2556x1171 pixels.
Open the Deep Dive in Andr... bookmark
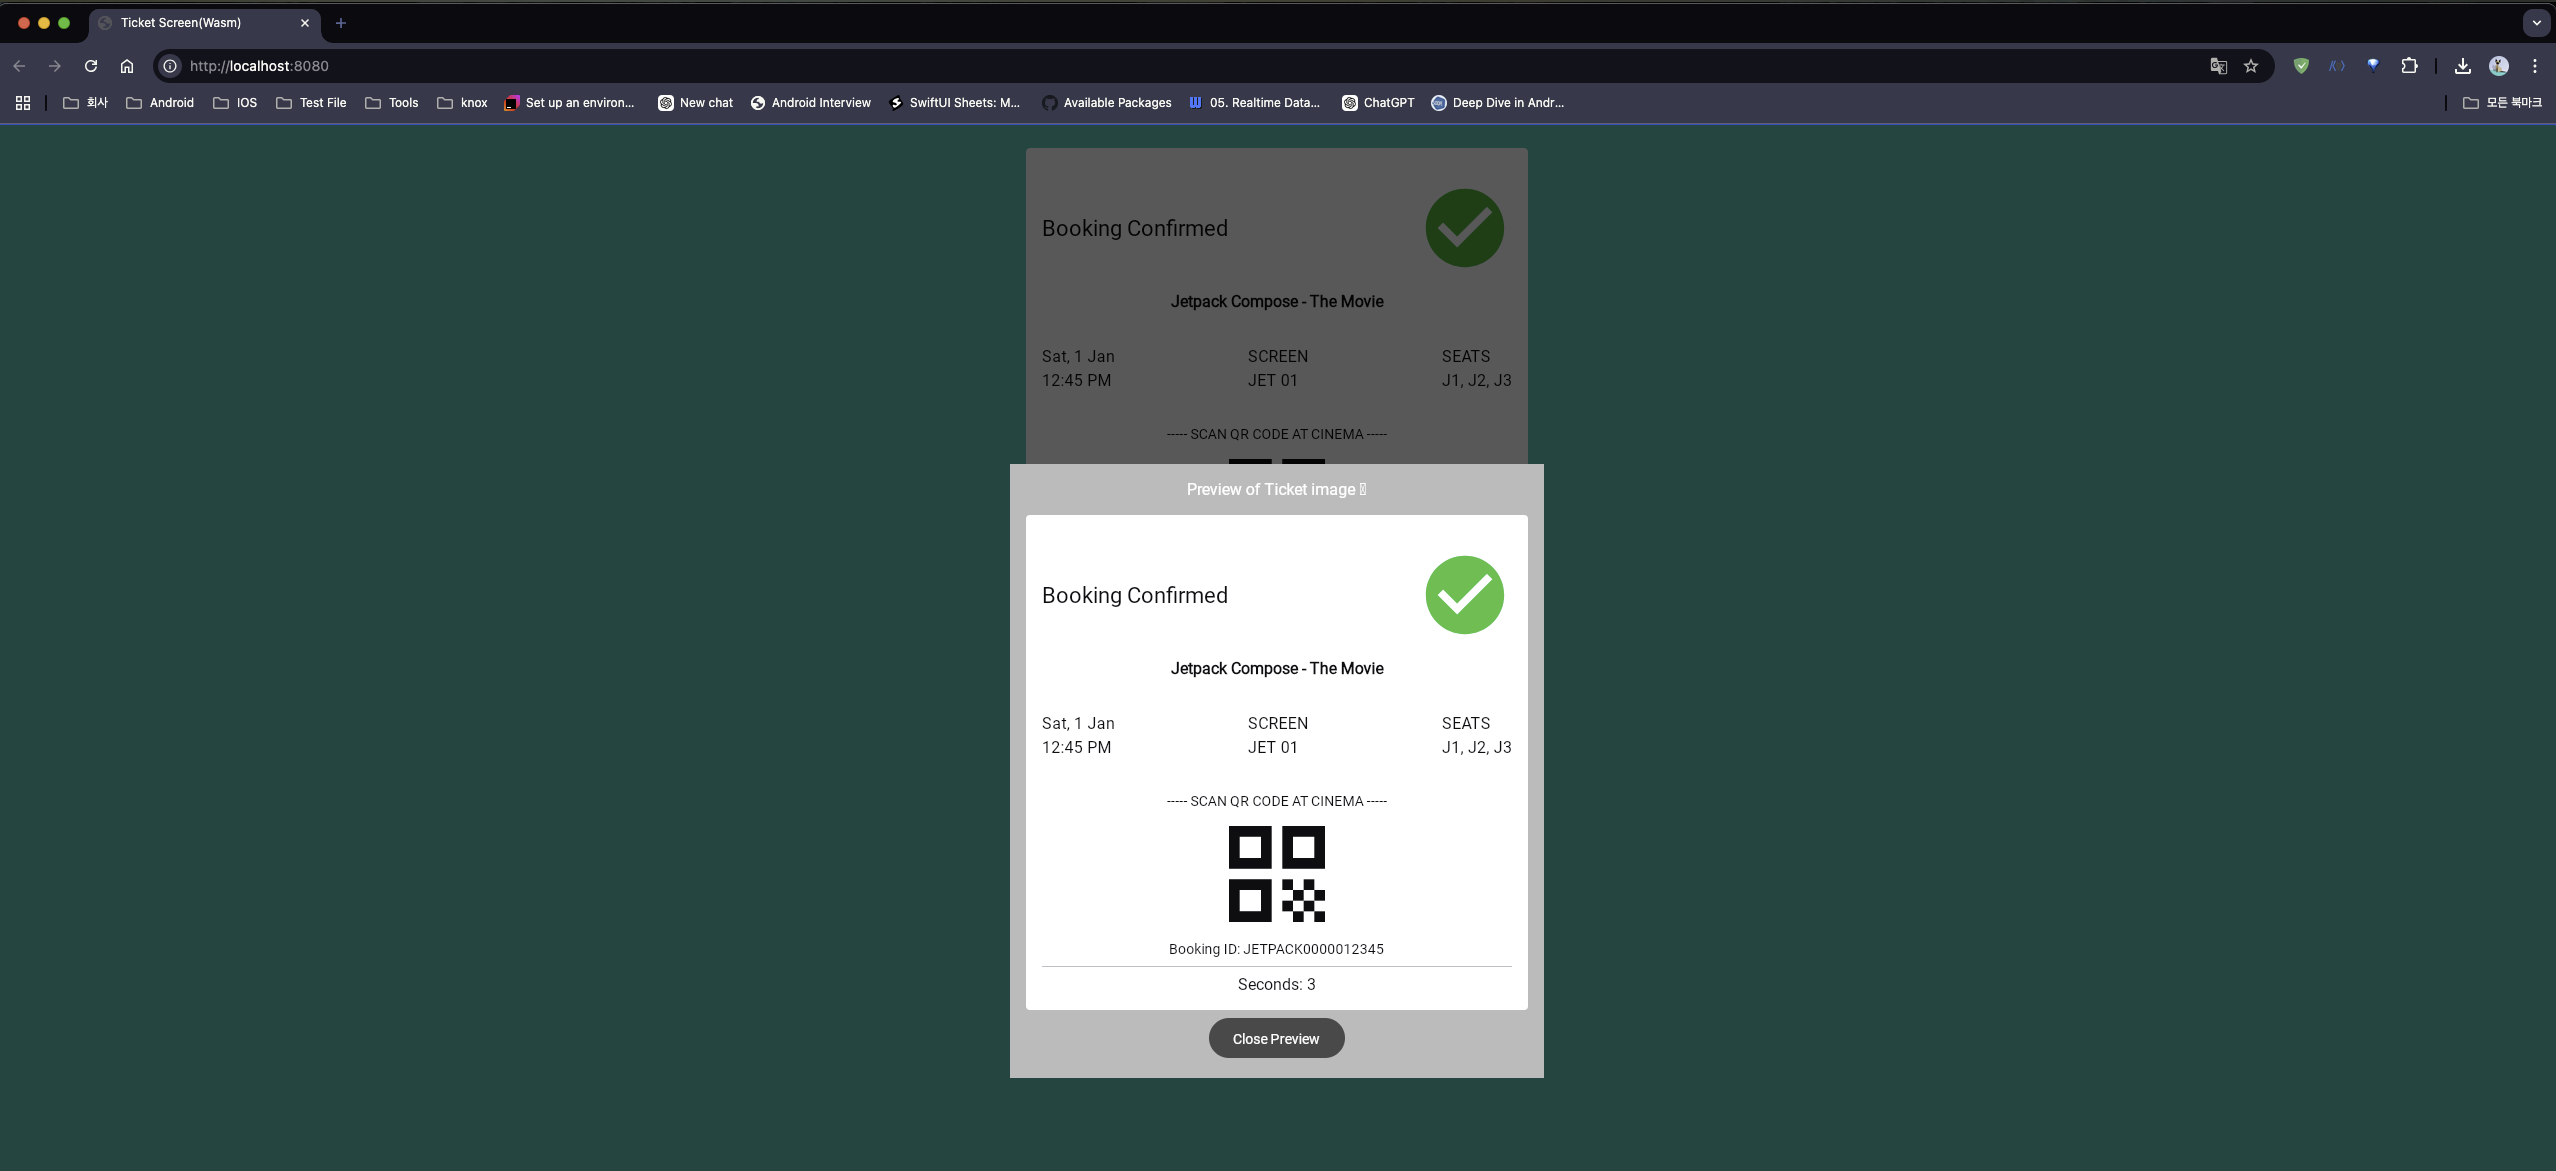click(x=1498, y=103)
